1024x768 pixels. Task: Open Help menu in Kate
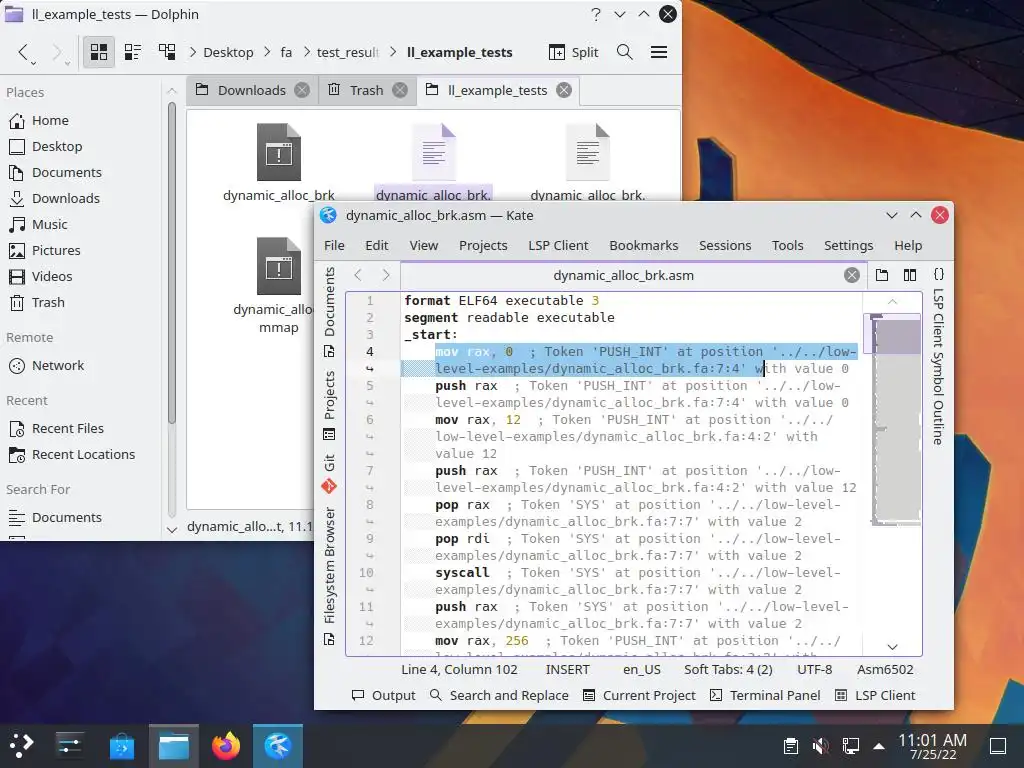click(908, 246)
